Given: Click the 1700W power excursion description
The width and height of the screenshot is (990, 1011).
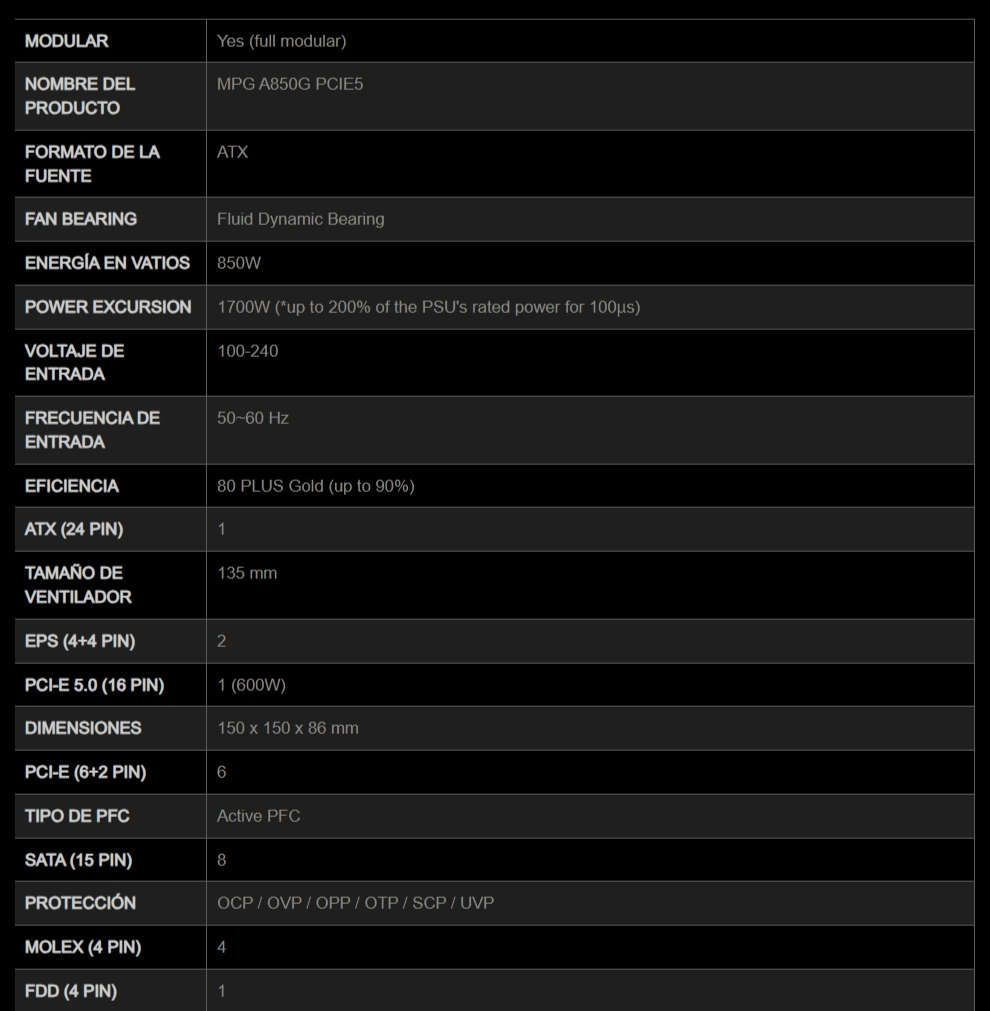Looking at the screenshot, I should (428, 307).
